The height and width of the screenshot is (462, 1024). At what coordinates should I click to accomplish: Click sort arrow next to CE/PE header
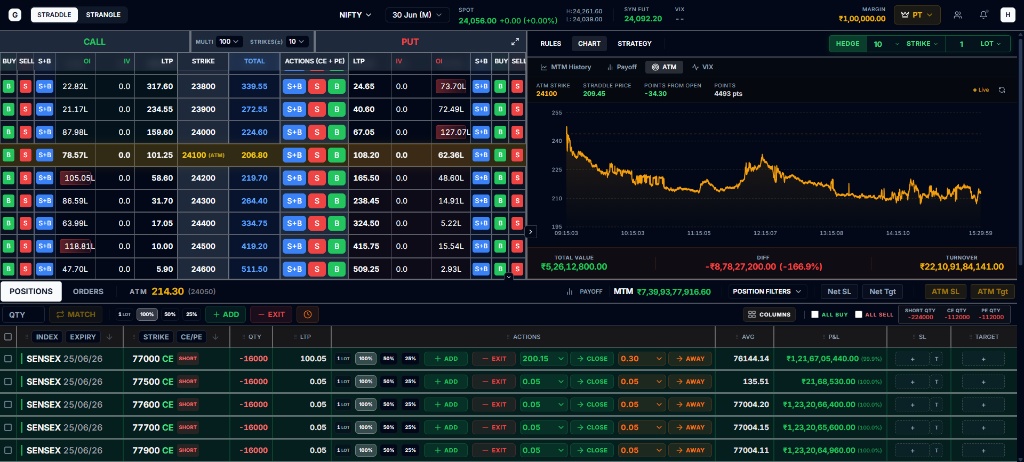click(x=215, y=337)
